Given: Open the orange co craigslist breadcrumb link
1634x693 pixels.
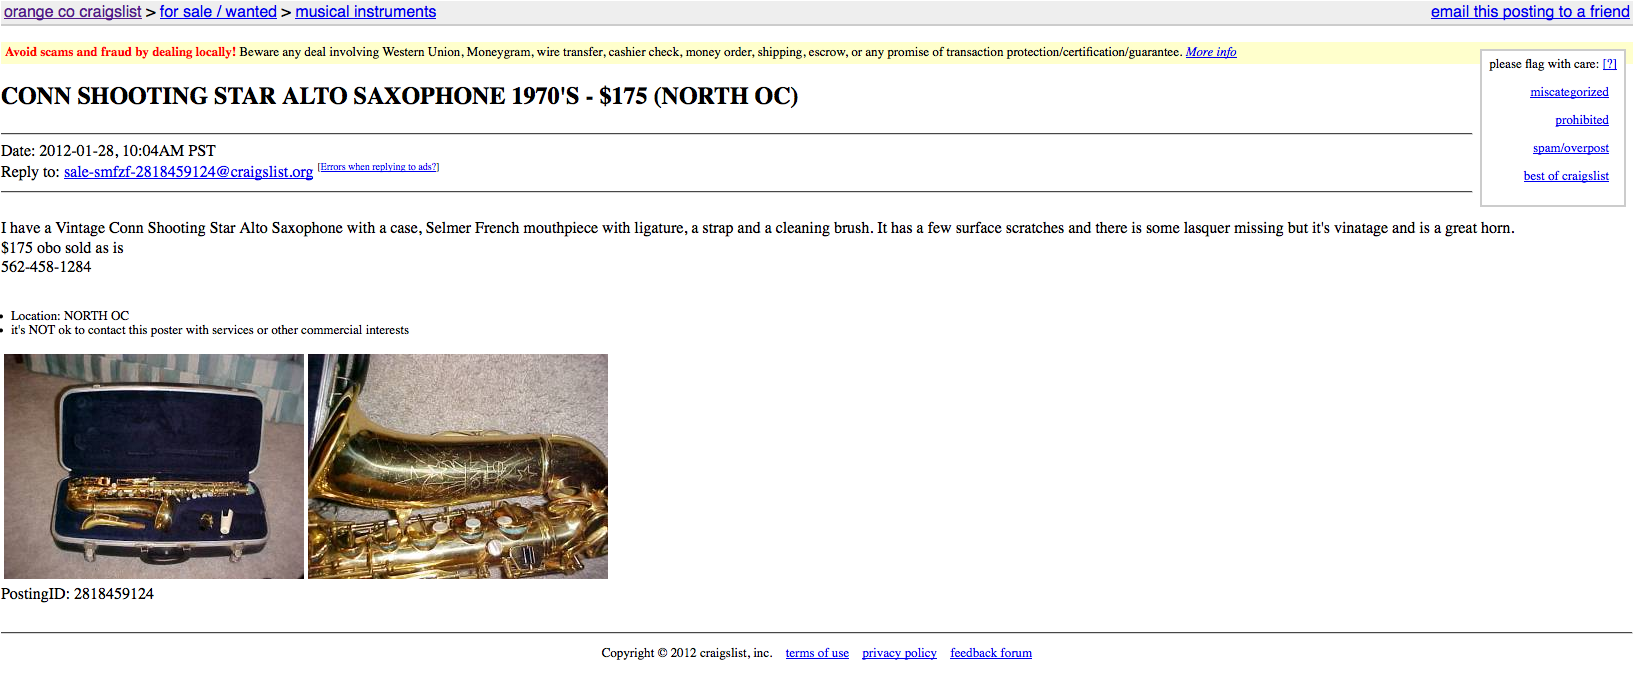Looking at the screenshot, I should pyautogui.click(x=73, y=12).
